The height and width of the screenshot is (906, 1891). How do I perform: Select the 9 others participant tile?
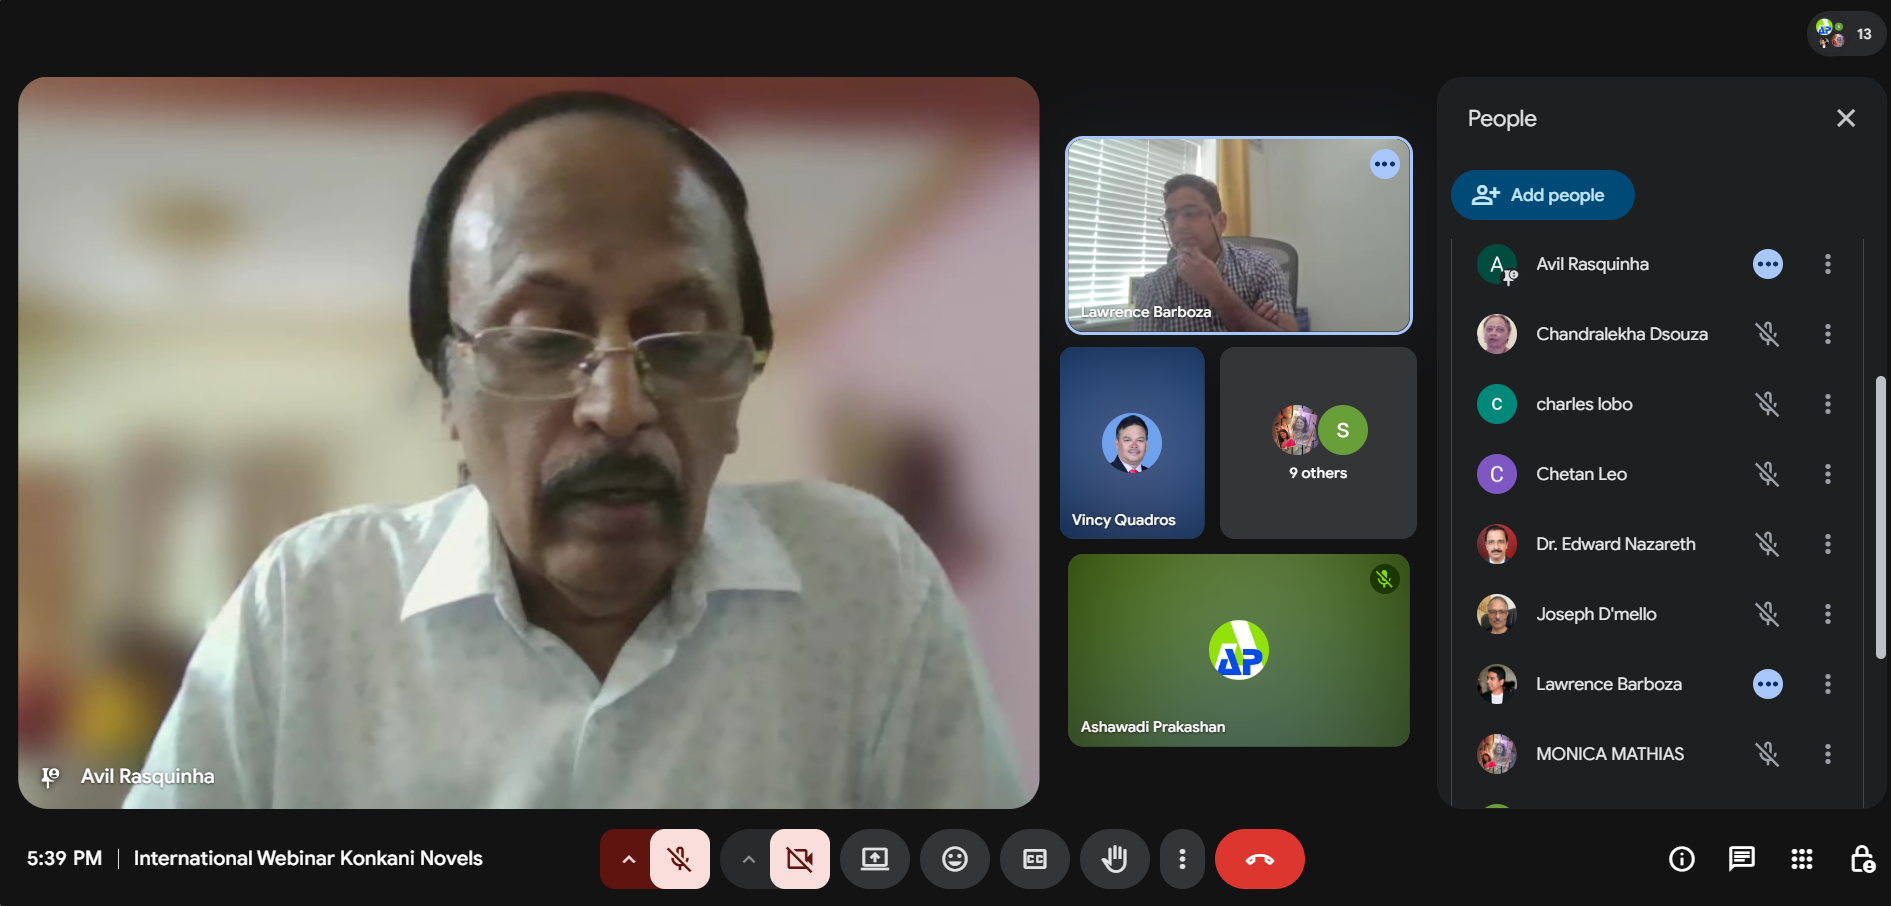[1318, 443]
